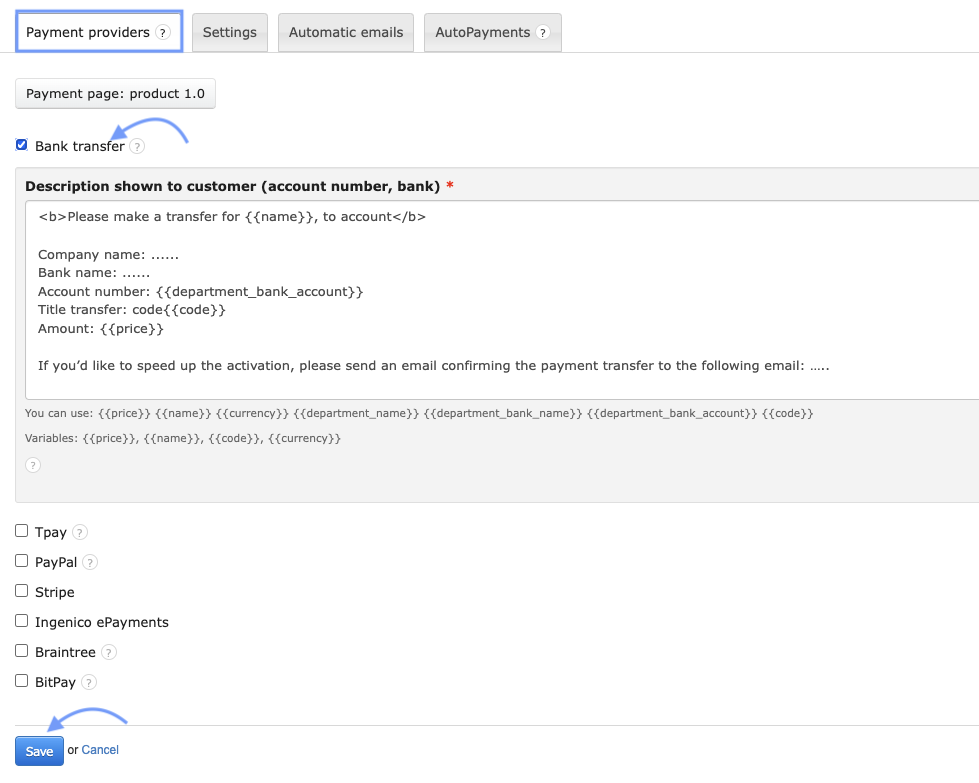Tick the PayPal checkbox
Screen dimensions: 979x783
coord(22,561)
